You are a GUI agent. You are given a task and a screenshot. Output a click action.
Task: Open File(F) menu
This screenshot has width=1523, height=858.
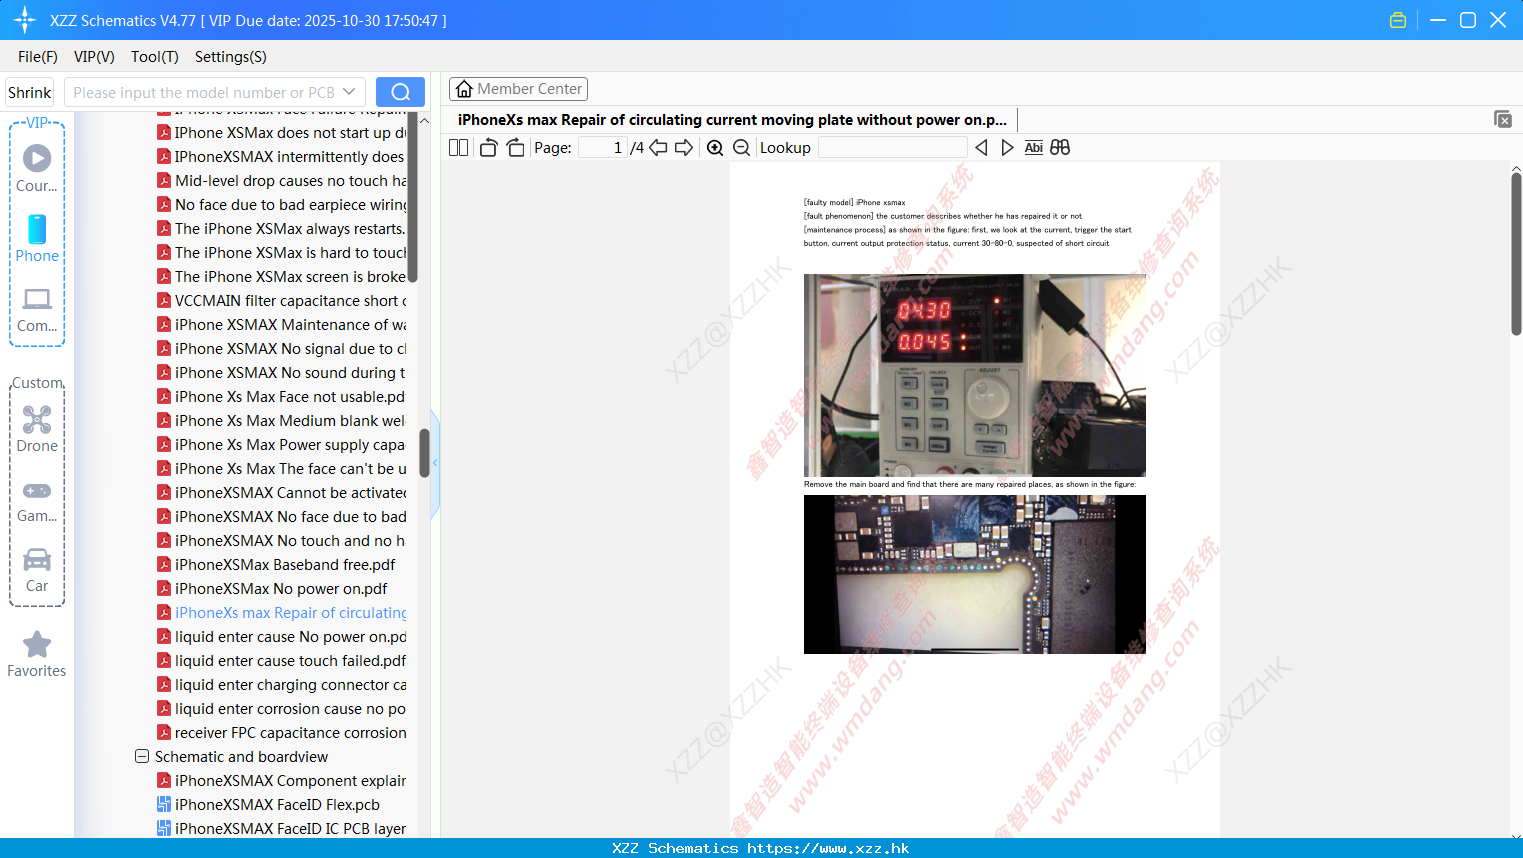[x=38, y=57]
